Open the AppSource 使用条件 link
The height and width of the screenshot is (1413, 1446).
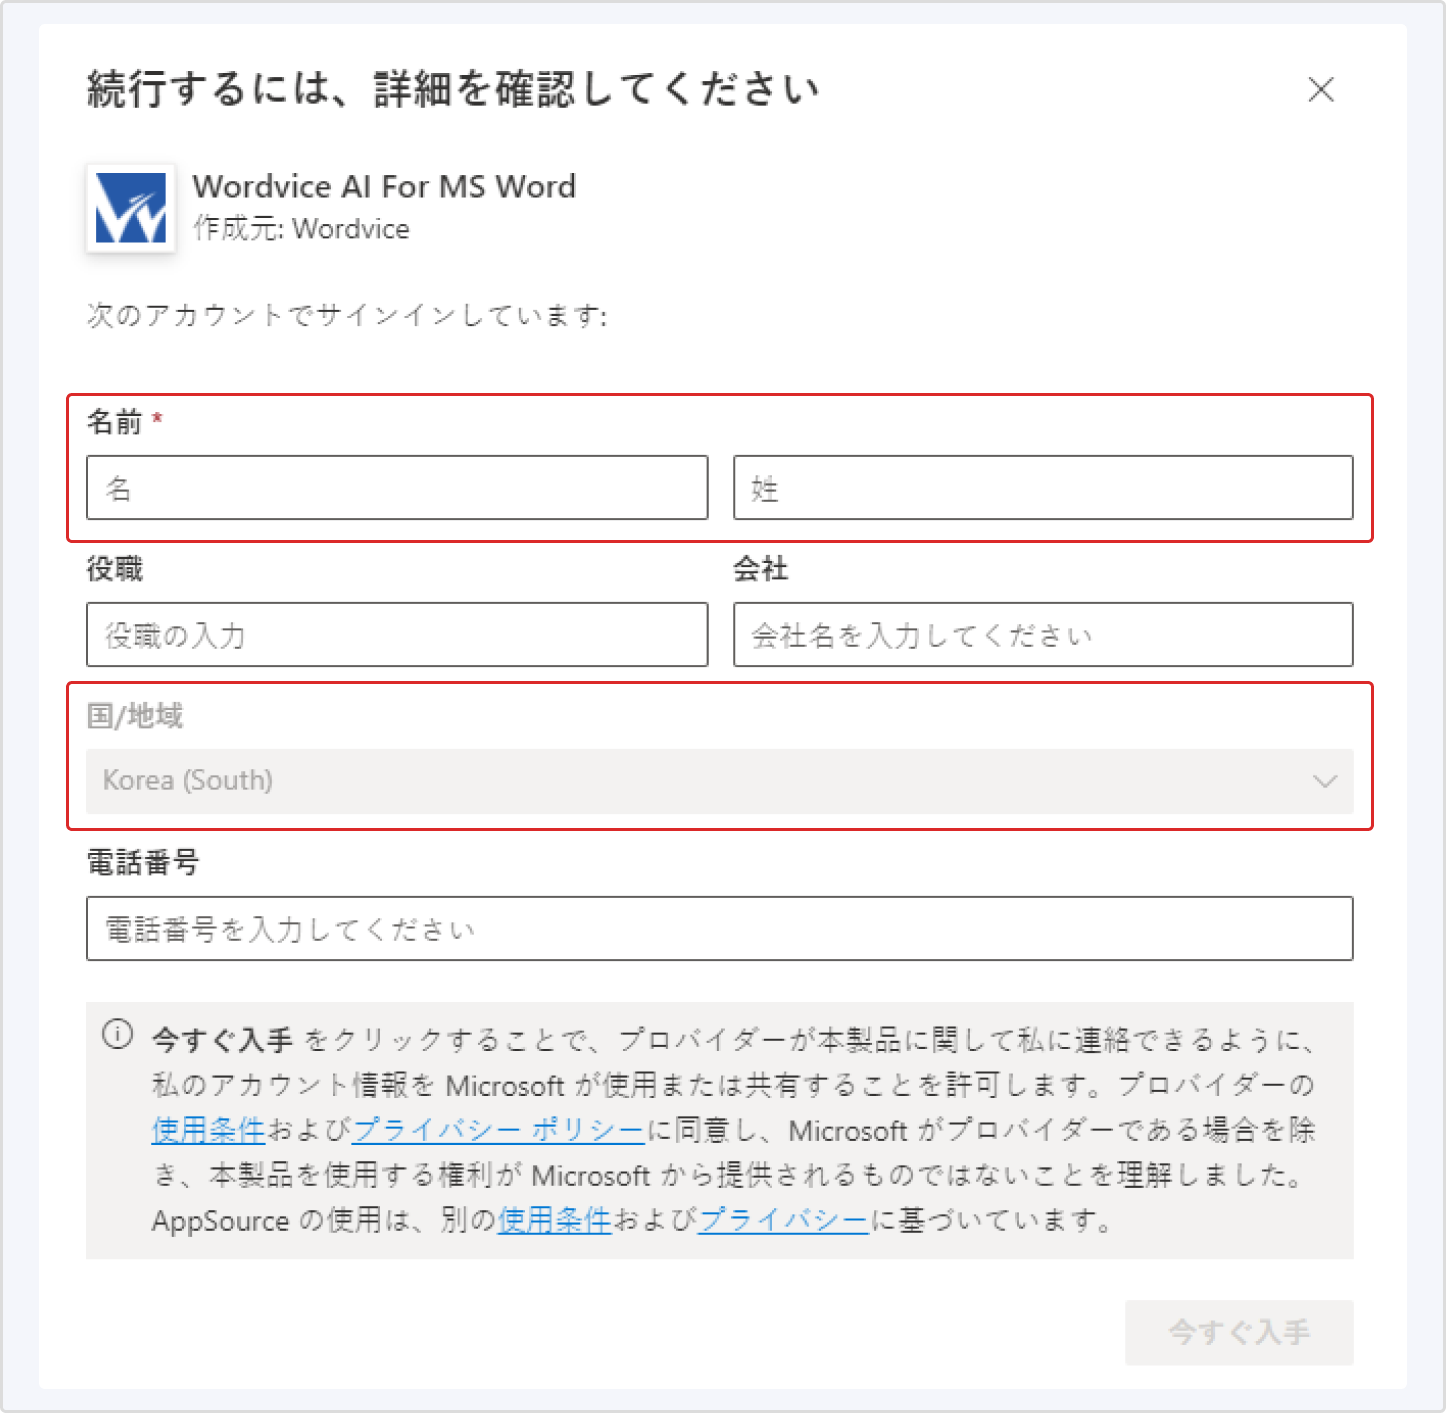click(554, 1220)
